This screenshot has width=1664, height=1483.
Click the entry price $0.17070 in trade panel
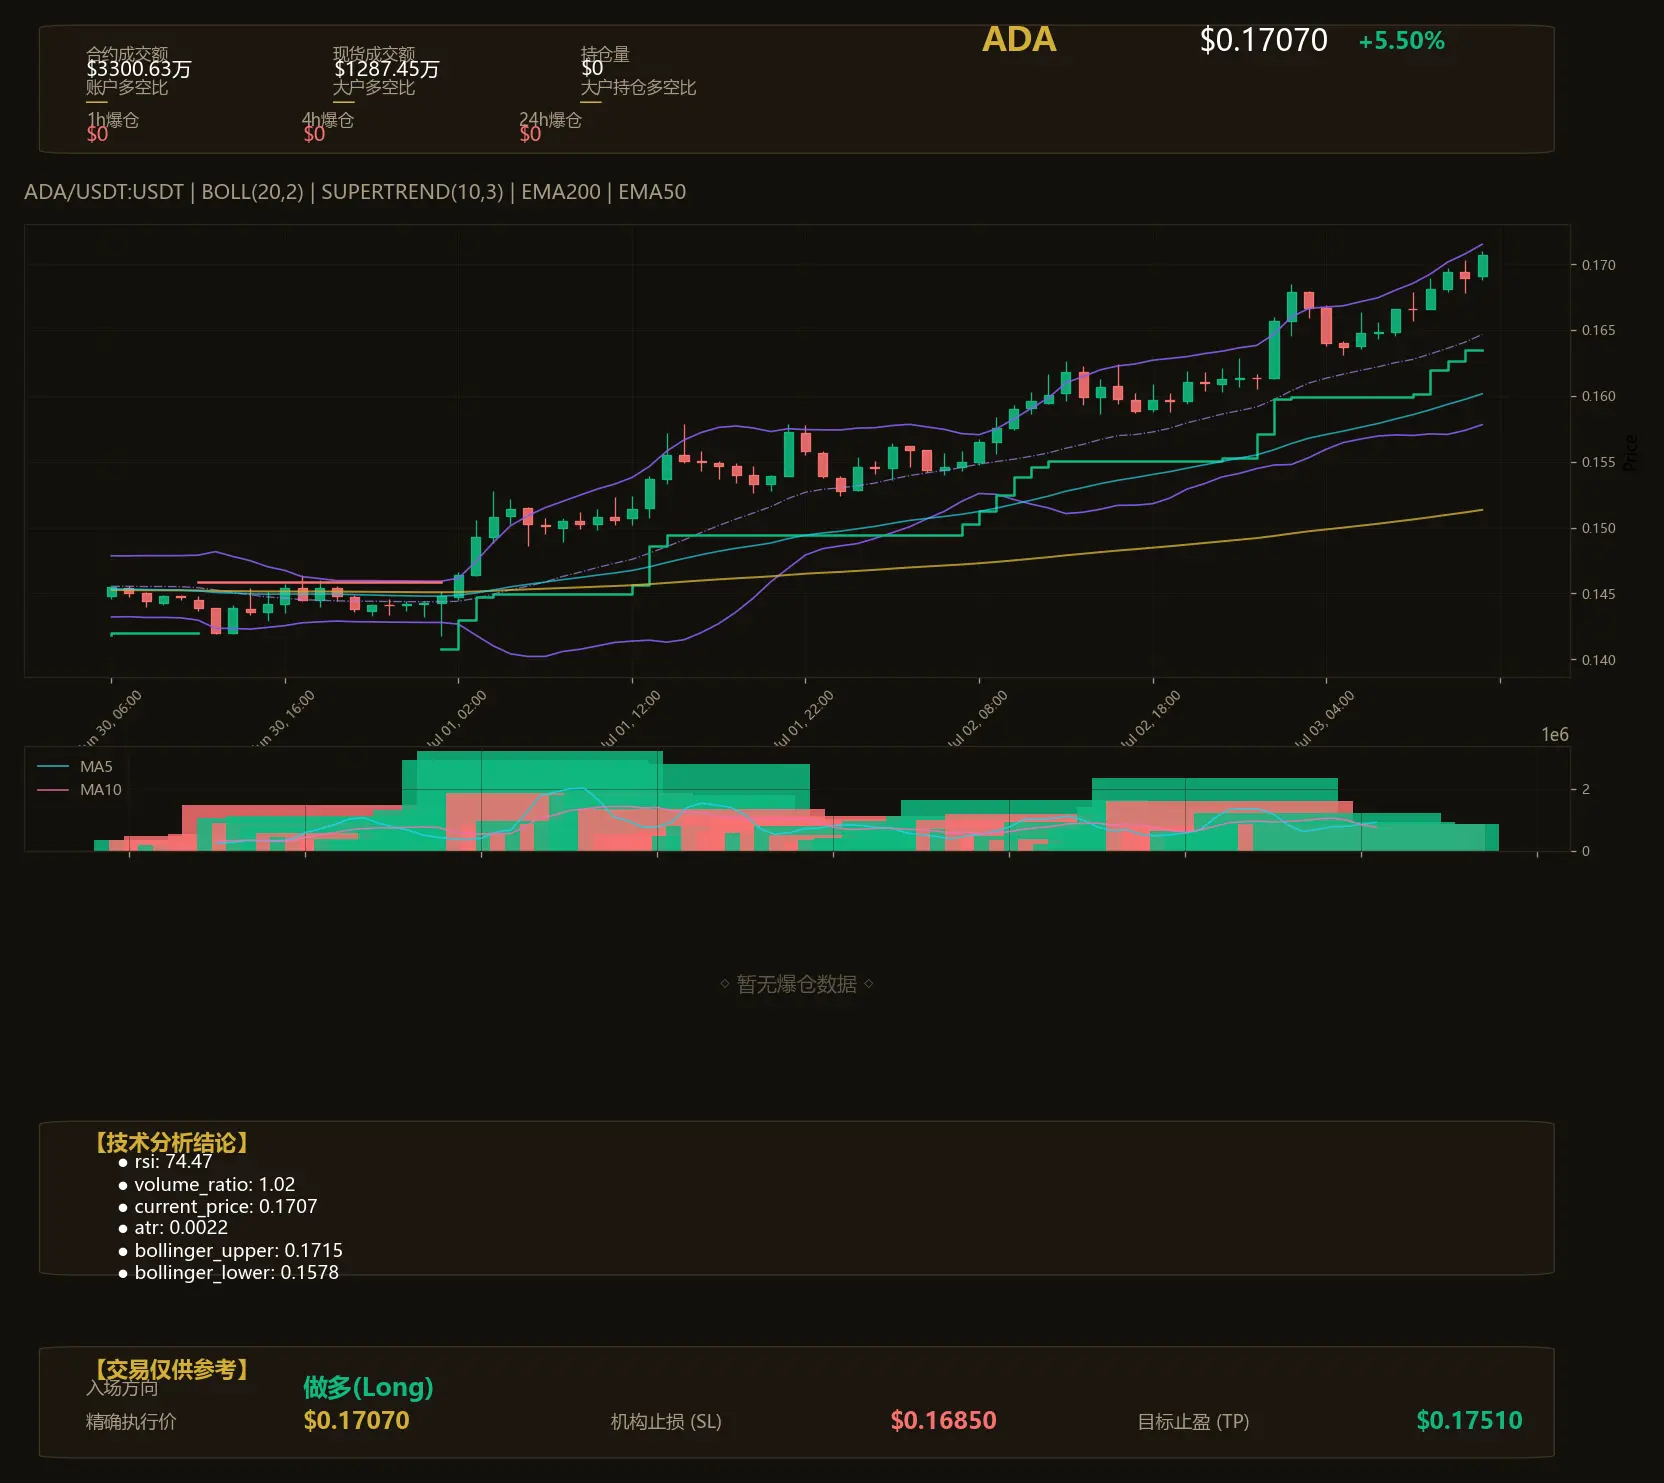[357, 1420]
